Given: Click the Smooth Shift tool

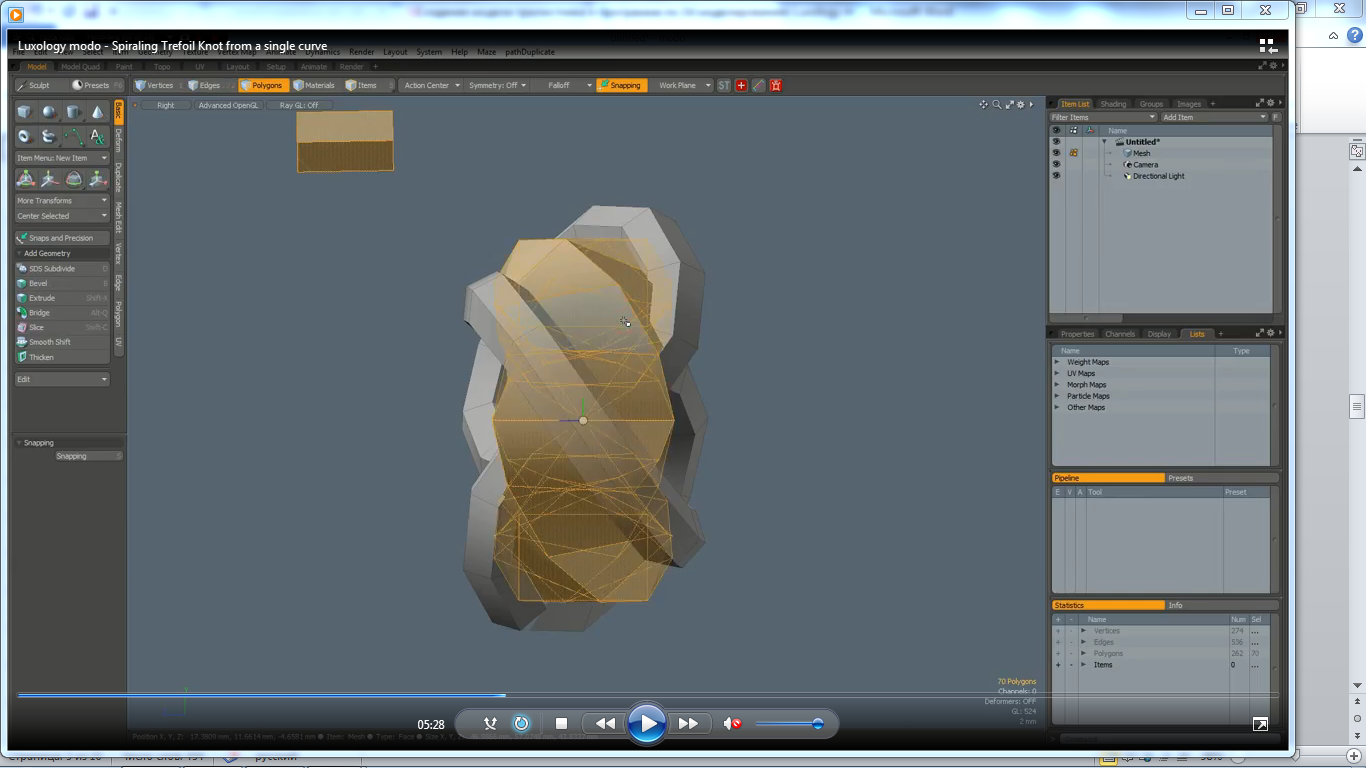Looking at the screenshot, I should pyautogui.click(x=62, y=342).
